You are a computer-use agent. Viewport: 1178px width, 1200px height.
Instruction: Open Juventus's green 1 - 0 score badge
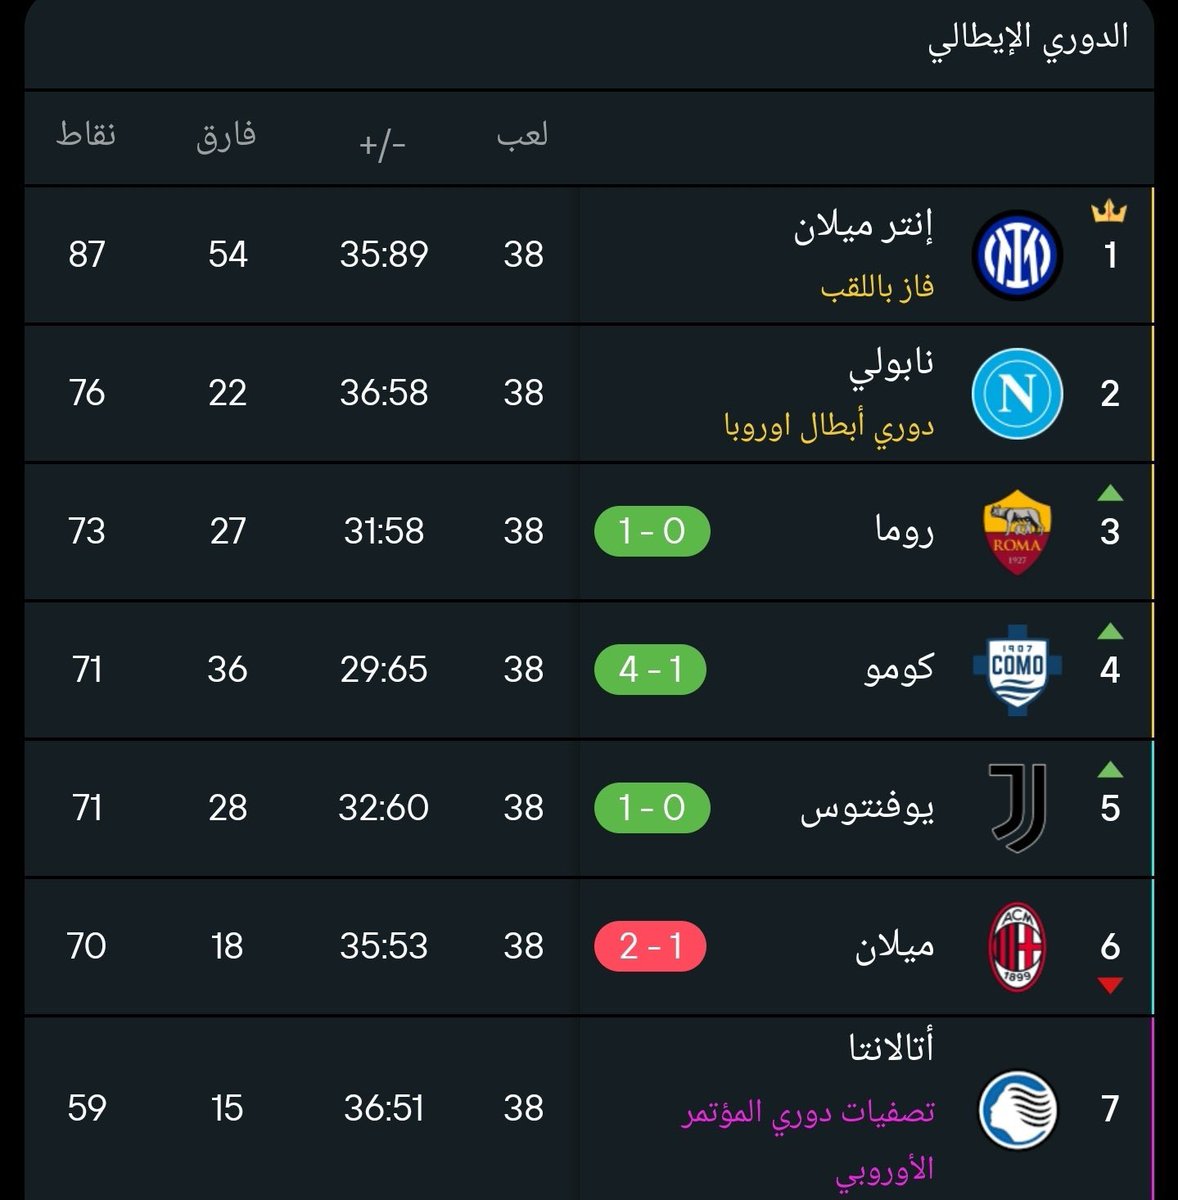tap(652, 808)
